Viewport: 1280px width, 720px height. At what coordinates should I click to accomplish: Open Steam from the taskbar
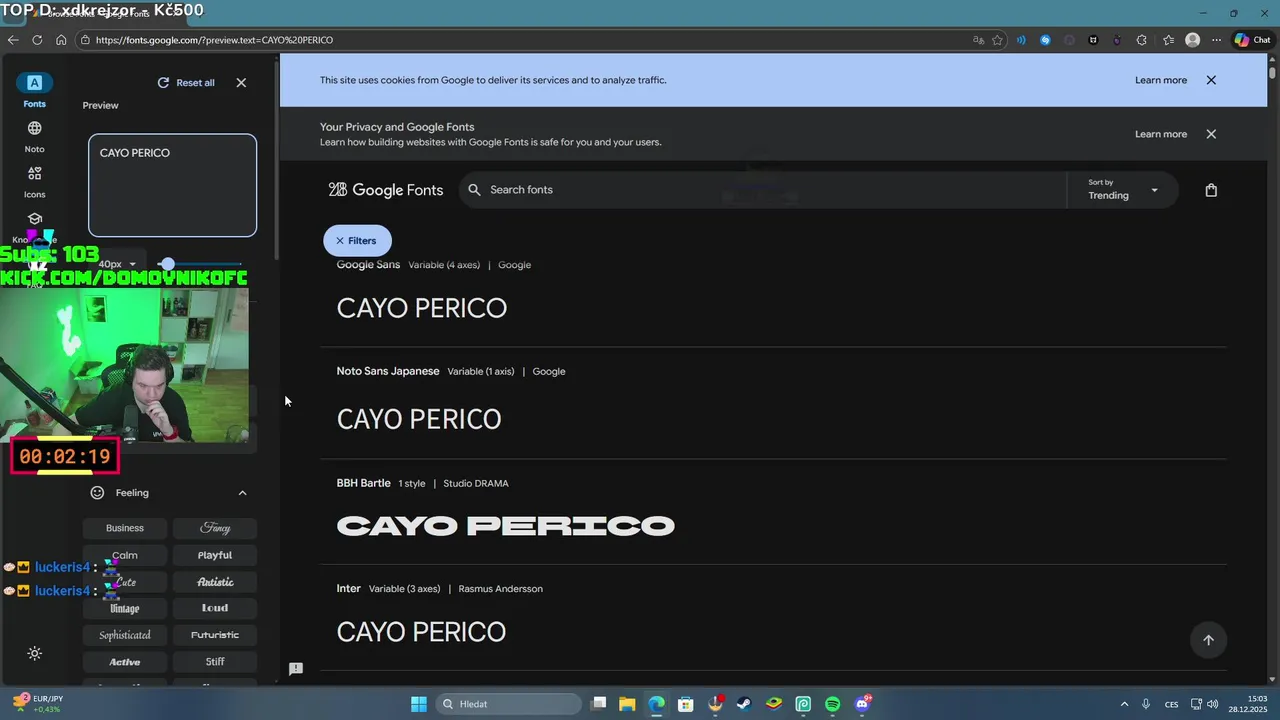coord(744,704)
